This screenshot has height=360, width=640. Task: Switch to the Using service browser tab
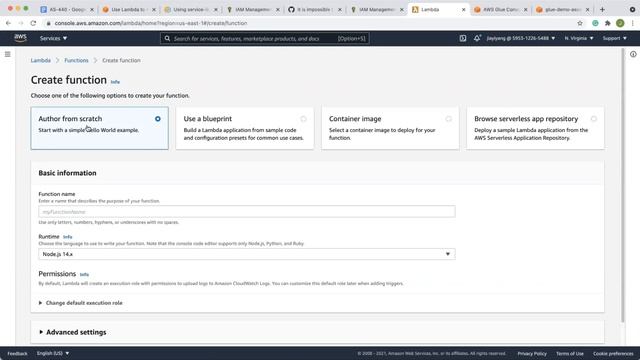point(191,9)
